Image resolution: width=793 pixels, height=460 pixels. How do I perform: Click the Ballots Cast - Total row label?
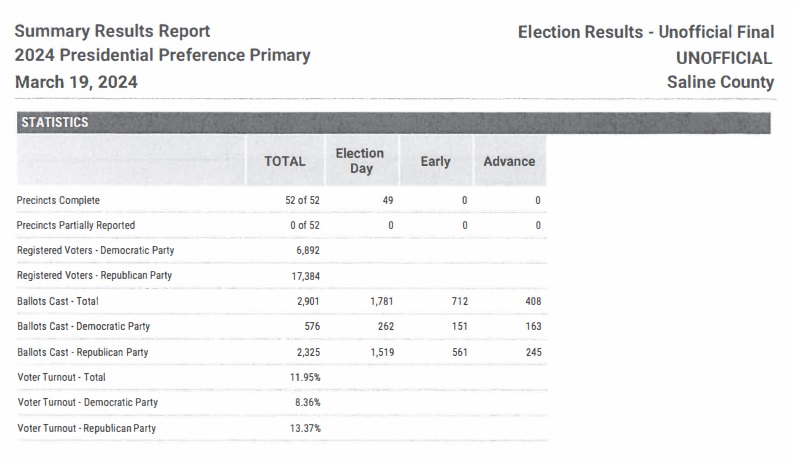tap(58, 301)
